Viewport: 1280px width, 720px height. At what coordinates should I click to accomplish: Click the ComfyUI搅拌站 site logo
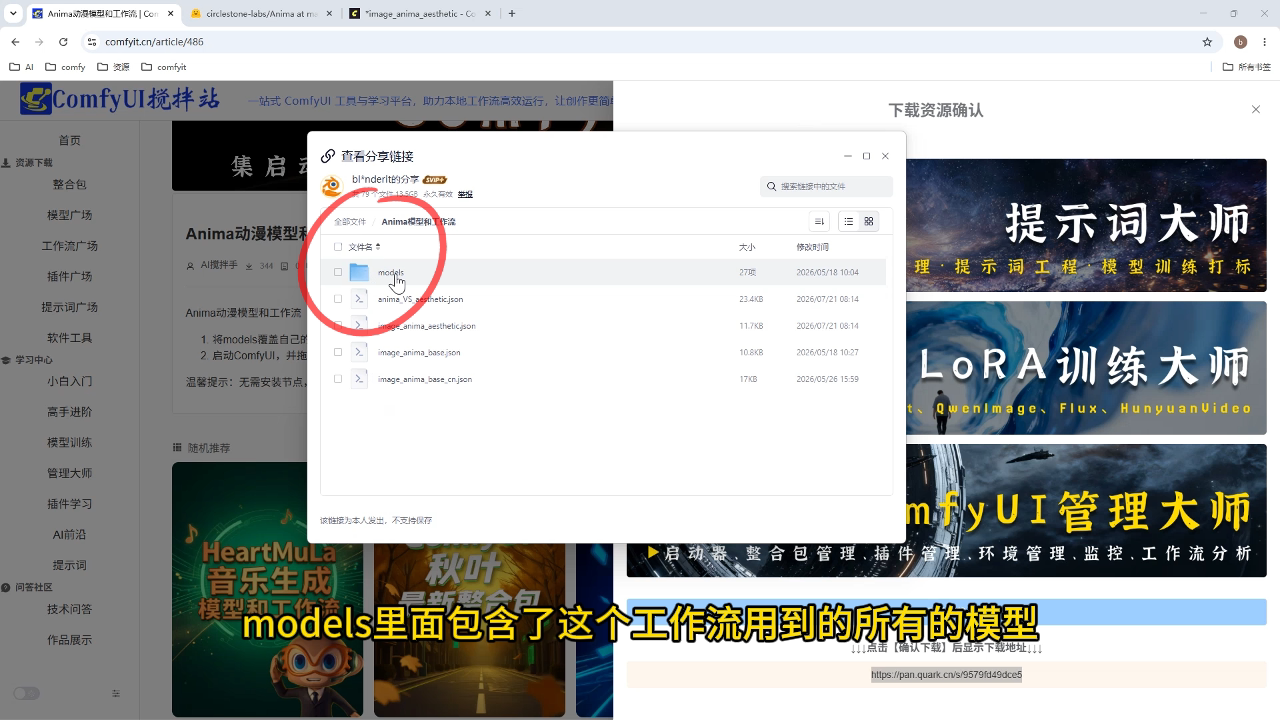[120, 99]
